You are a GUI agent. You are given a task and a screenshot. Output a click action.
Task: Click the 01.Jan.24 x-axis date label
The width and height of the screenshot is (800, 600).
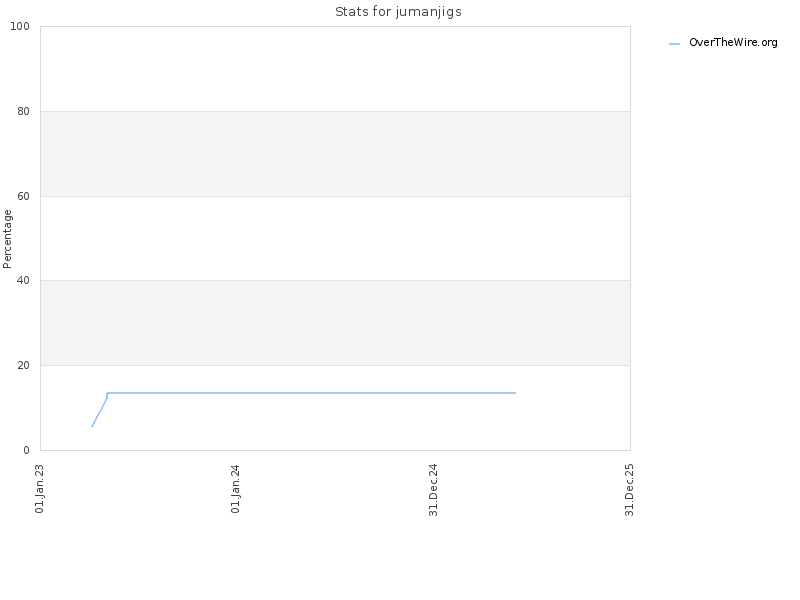(235, 488)
